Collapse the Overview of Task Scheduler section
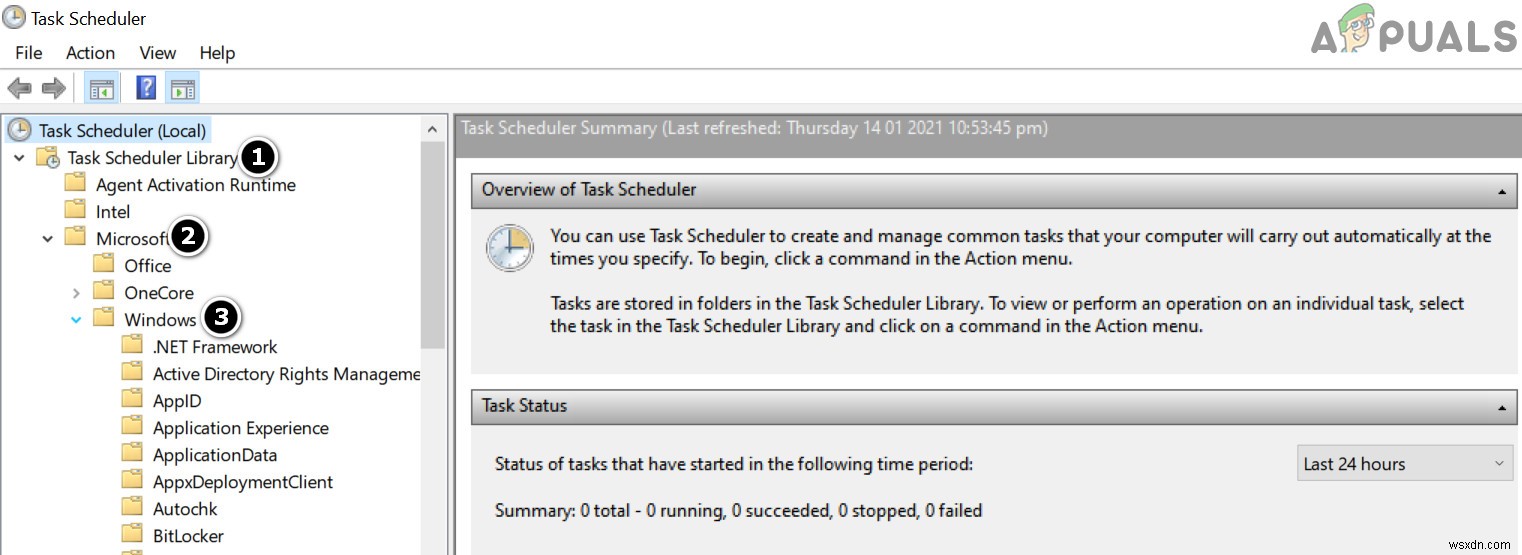 tap(1500, 190)
